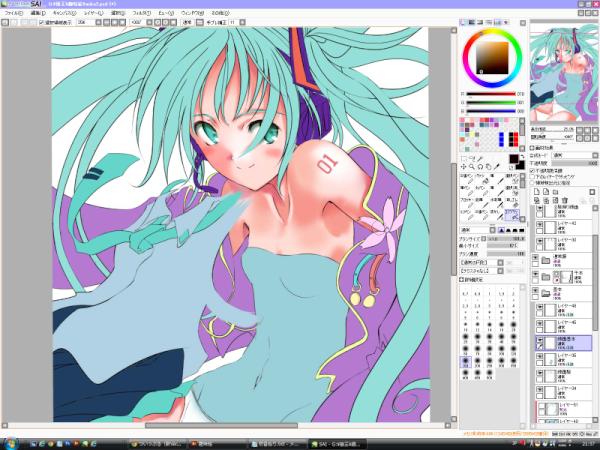This screenshot has width=600, height=450.
Task: Create a new normal layer
Action: tap(537, 192)
